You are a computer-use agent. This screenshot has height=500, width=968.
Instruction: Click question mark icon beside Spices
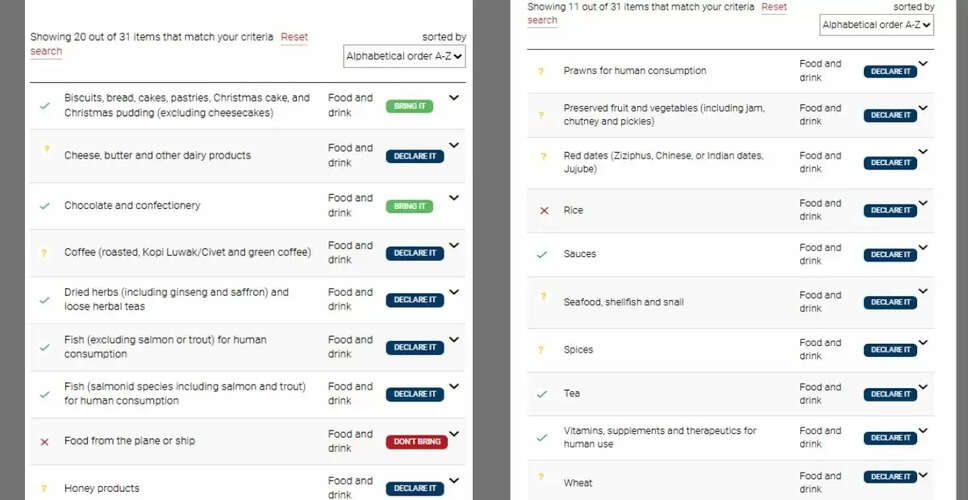point(541,349)
